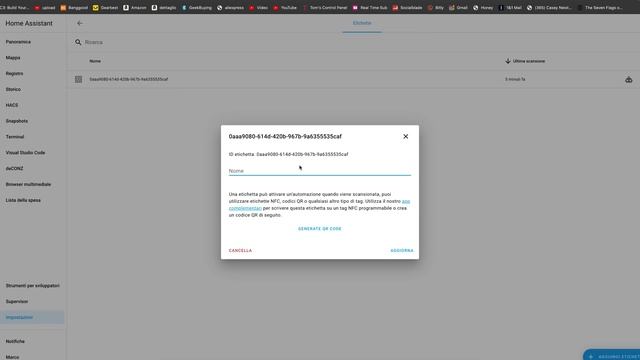Open Marco user profile in sidebar
Image resolution: width=640 pixels, height=360 pixels.
(12, 357)
